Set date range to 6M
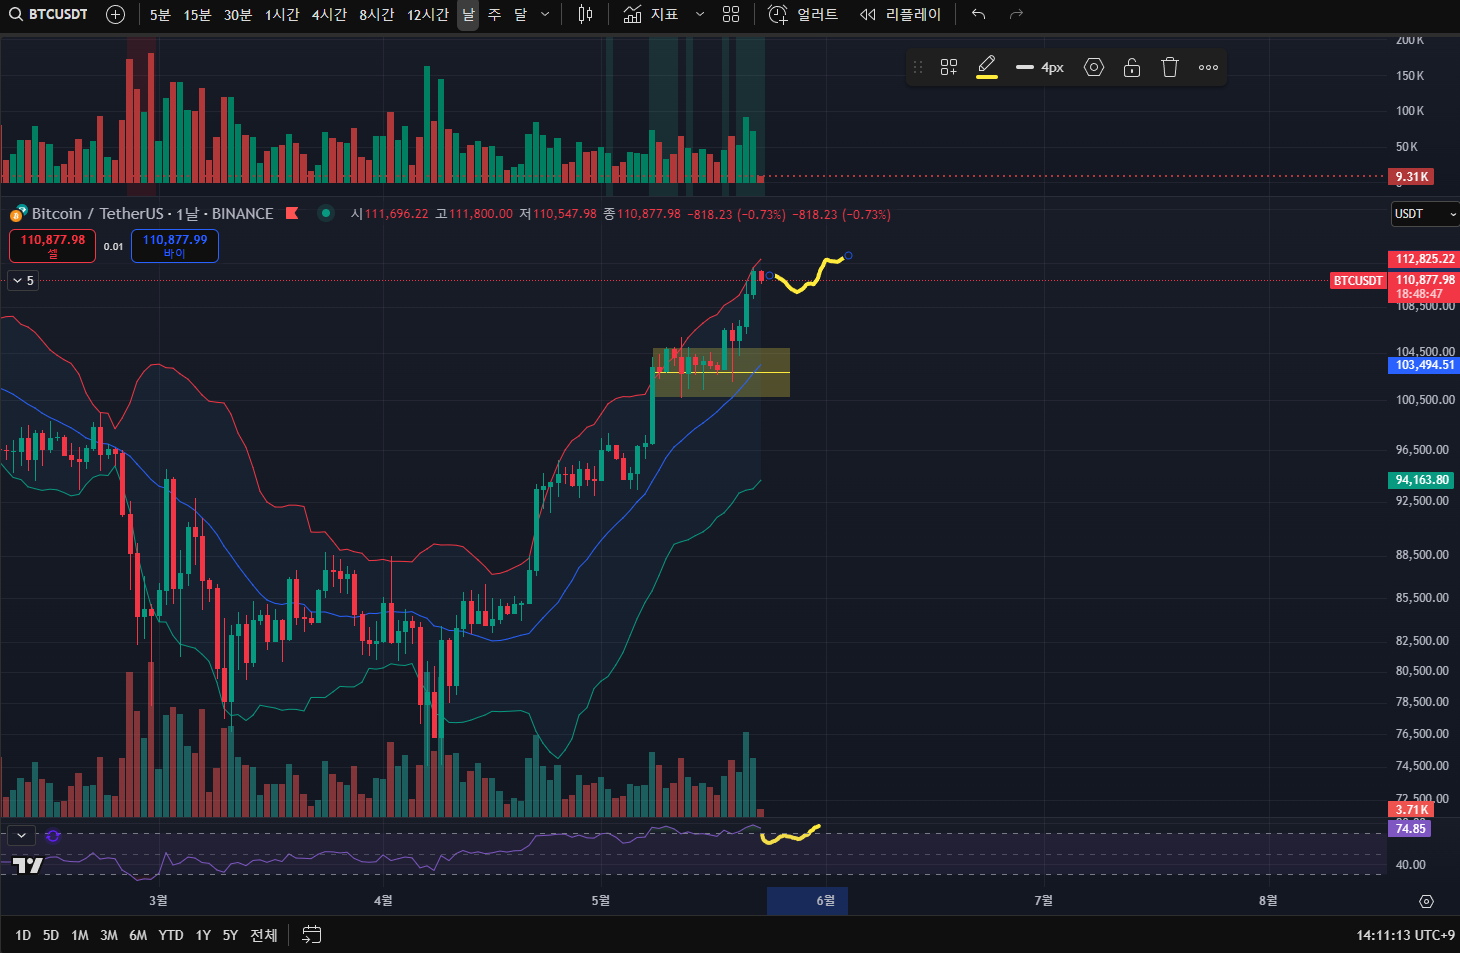 tap(138, 935)
